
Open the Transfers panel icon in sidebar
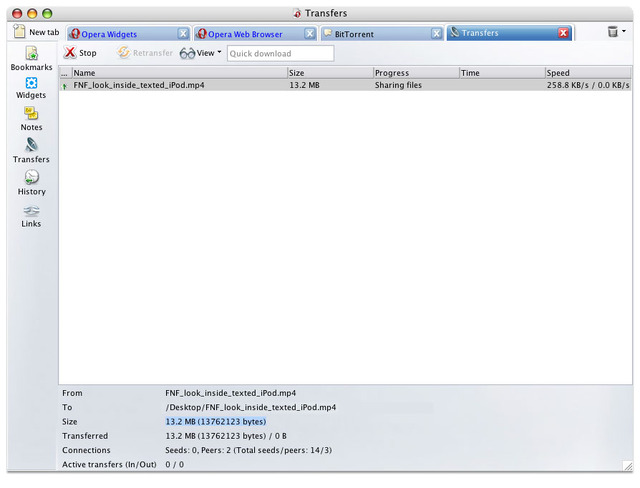click(x=31, y=145)
